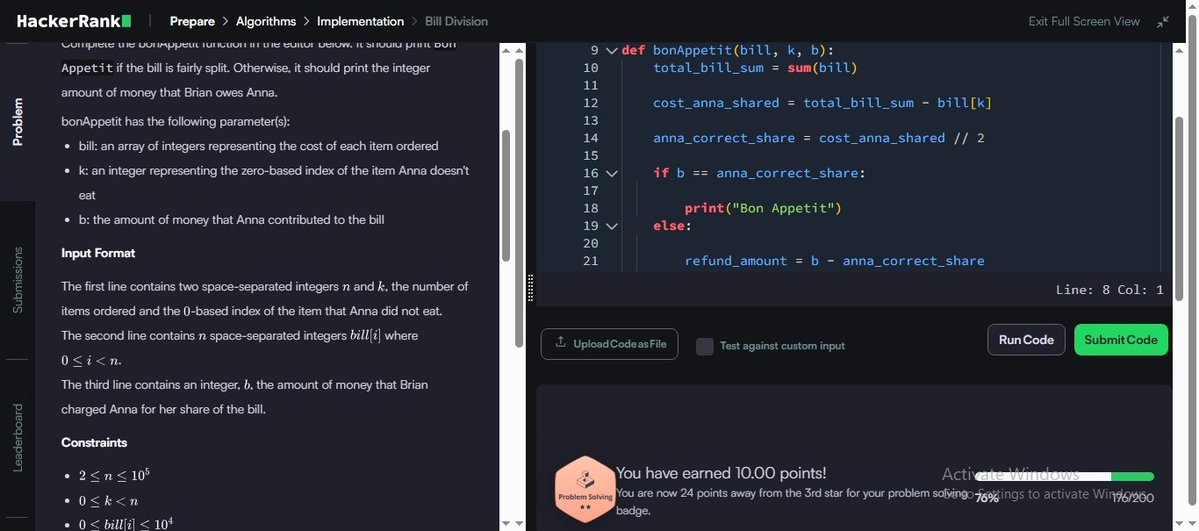Go to Algorithms in the breadcrumb
Screen dimensions: 1199x531
pos(265,21)
